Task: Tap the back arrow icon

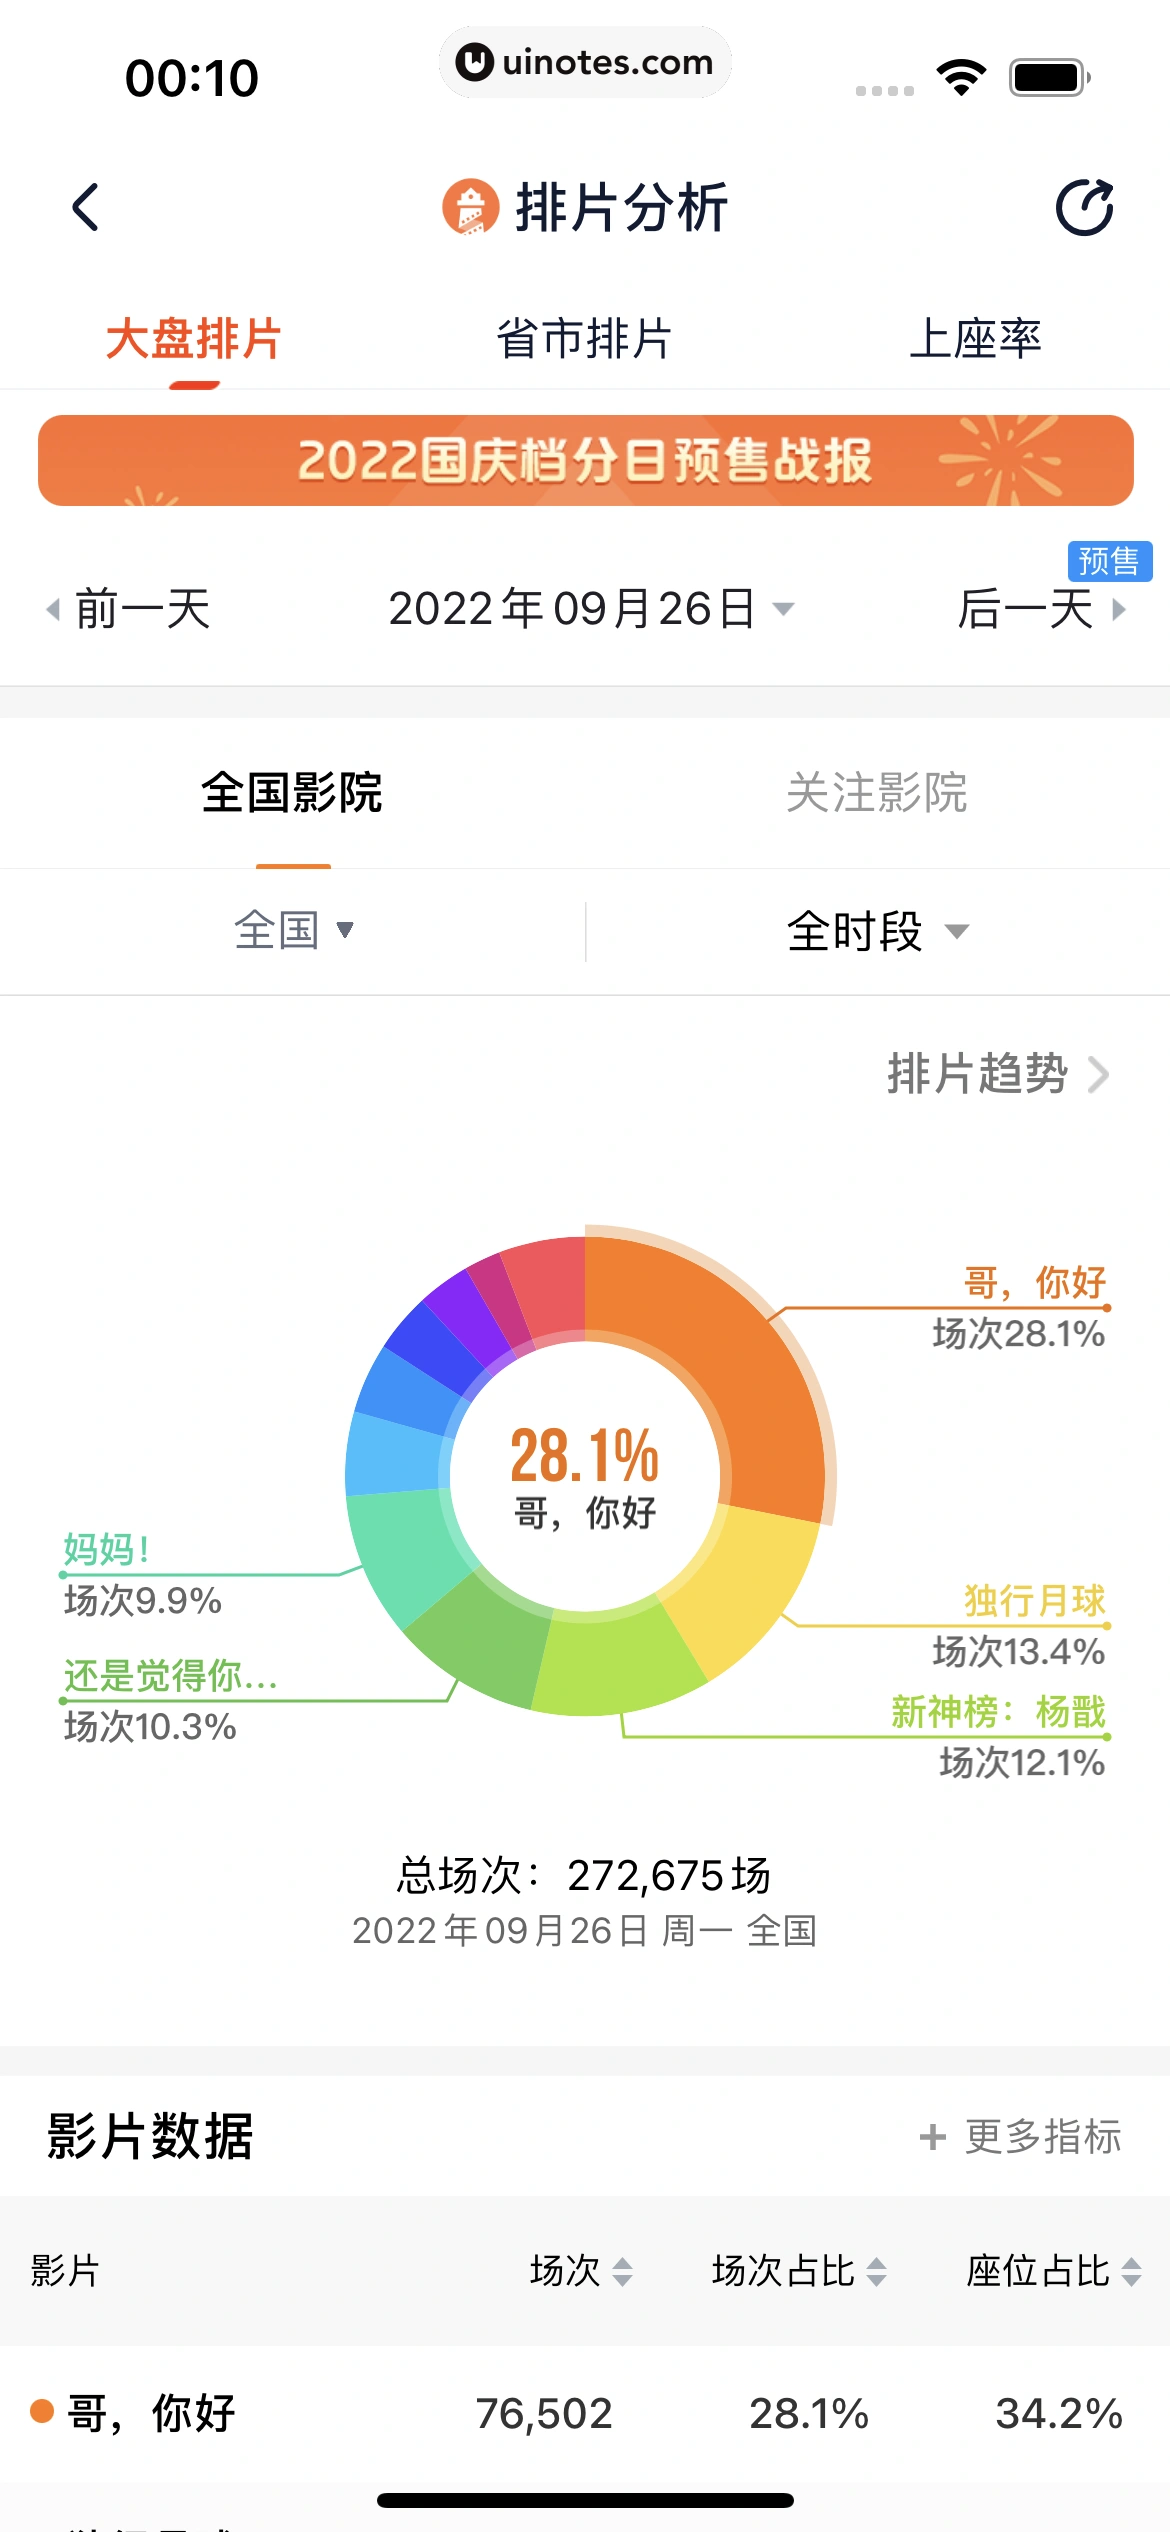Action: [86, 207]
